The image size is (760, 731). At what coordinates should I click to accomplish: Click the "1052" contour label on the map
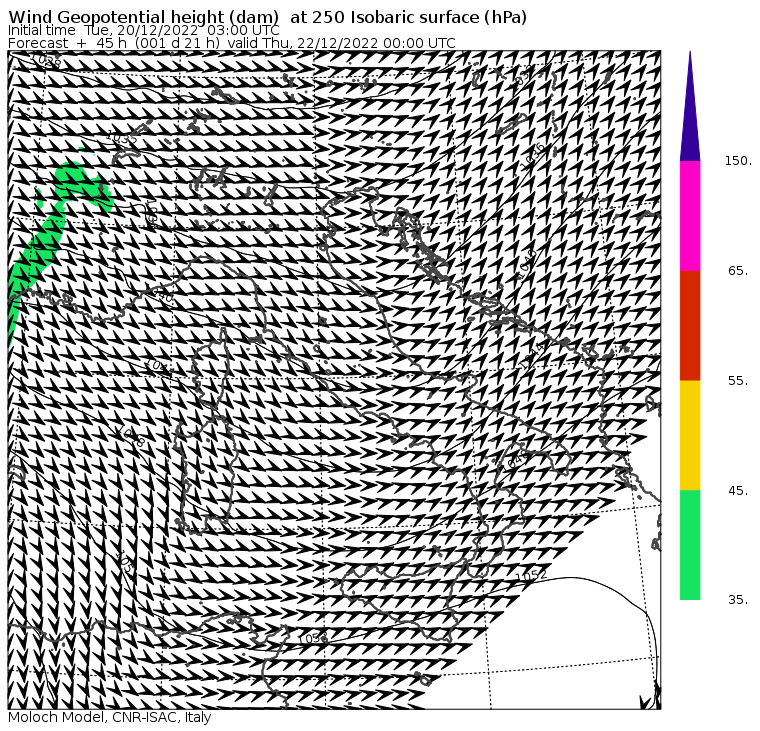pyautogui.click(x=531, y=576)
